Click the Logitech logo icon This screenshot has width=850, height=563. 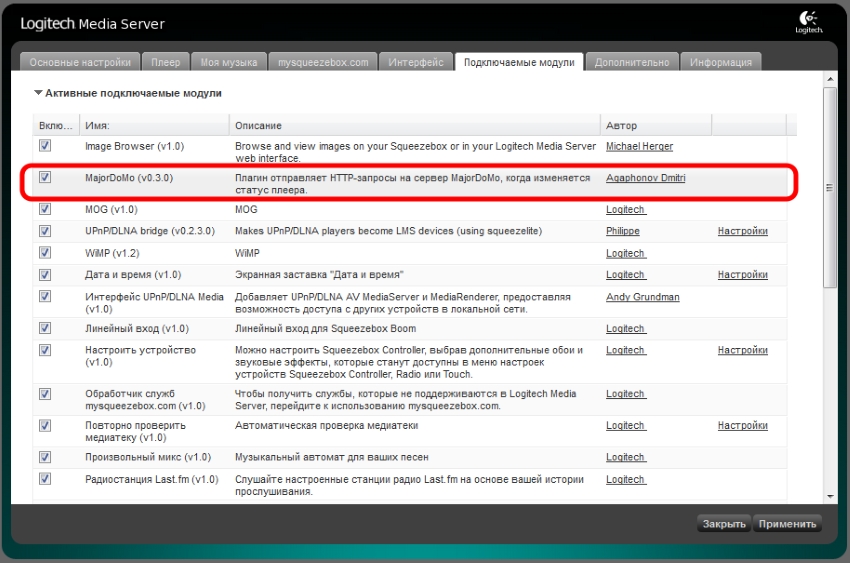tap(808, 23)
